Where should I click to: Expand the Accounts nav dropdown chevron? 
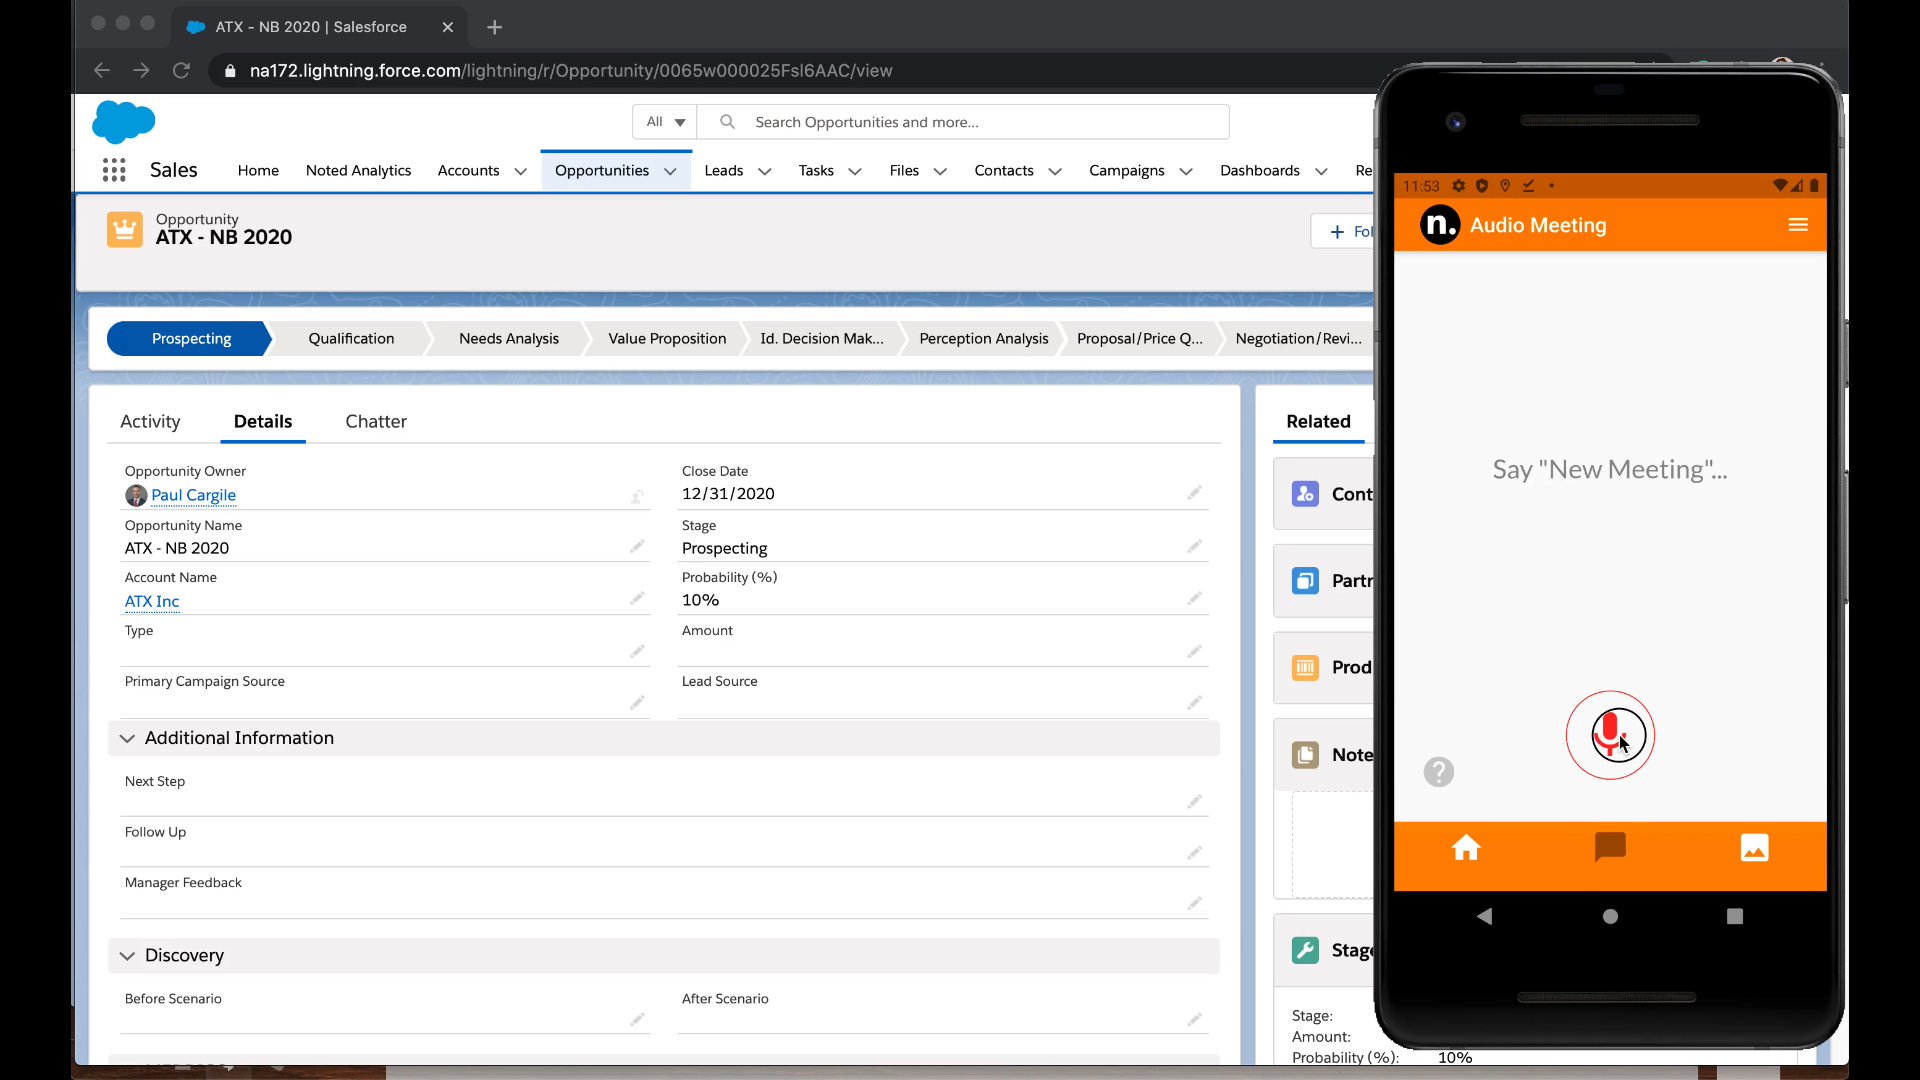coord(521,171)
